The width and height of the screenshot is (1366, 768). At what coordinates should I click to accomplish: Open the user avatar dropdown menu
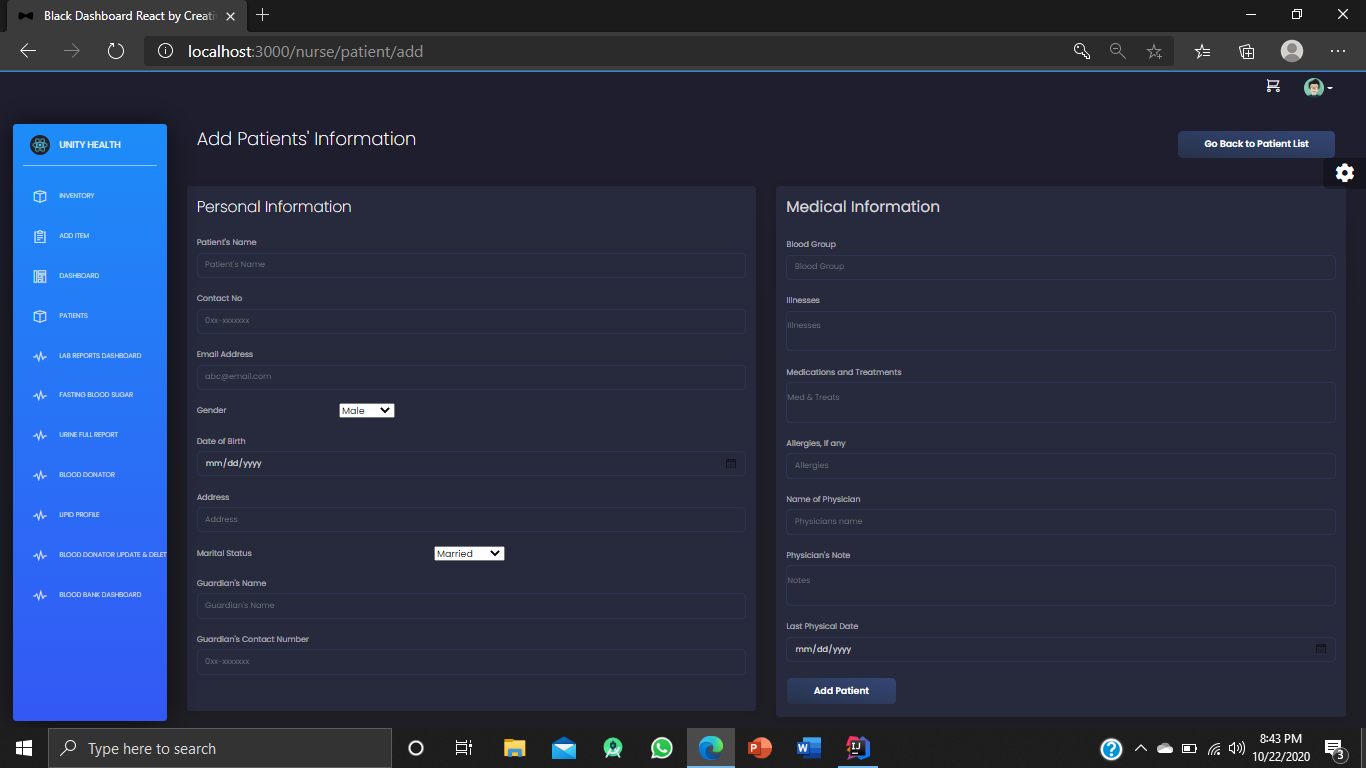1318,88
